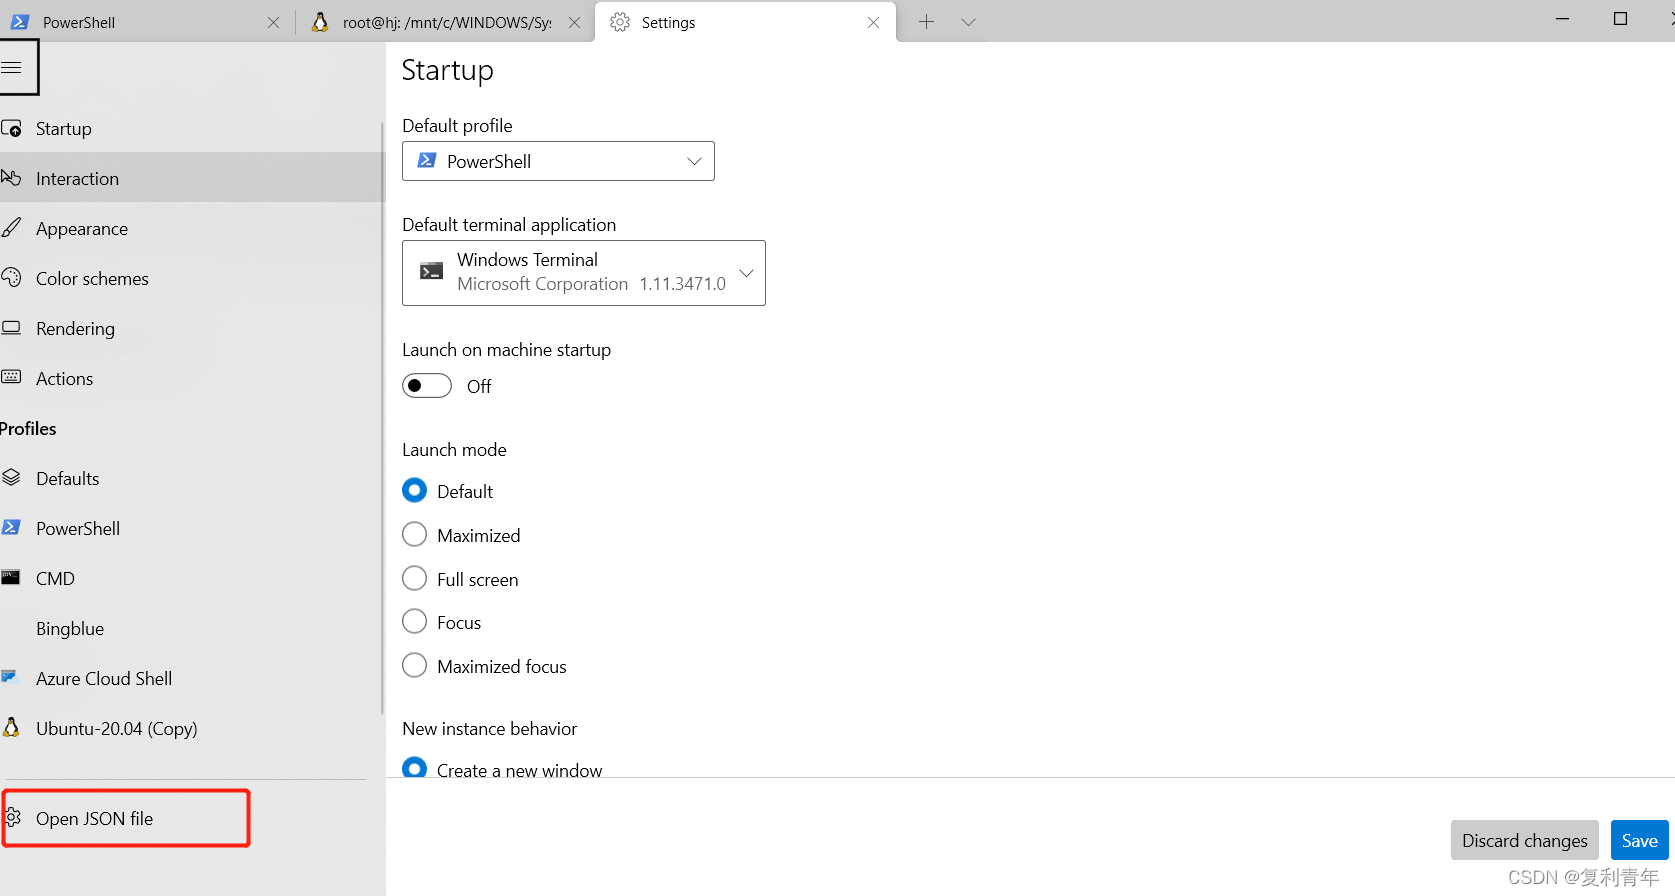Click the Actions keyboard icon
1675x896 pixels.
pos(11,377)
